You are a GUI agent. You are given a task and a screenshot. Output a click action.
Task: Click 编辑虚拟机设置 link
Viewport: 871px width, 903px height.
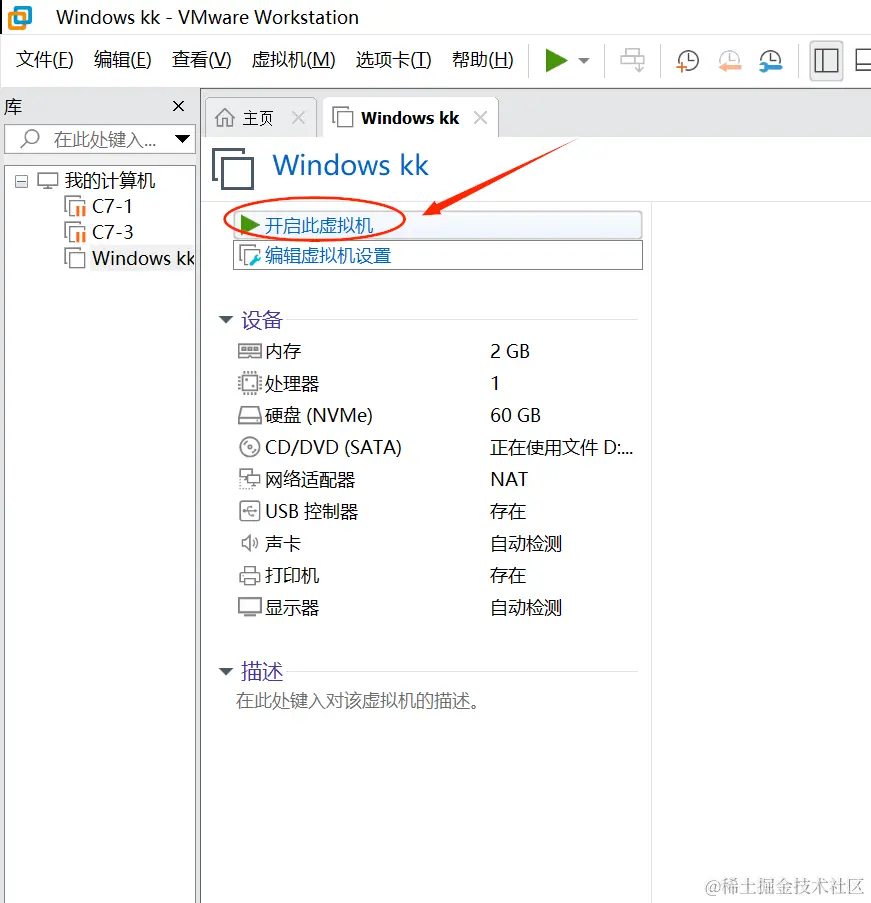437,255
